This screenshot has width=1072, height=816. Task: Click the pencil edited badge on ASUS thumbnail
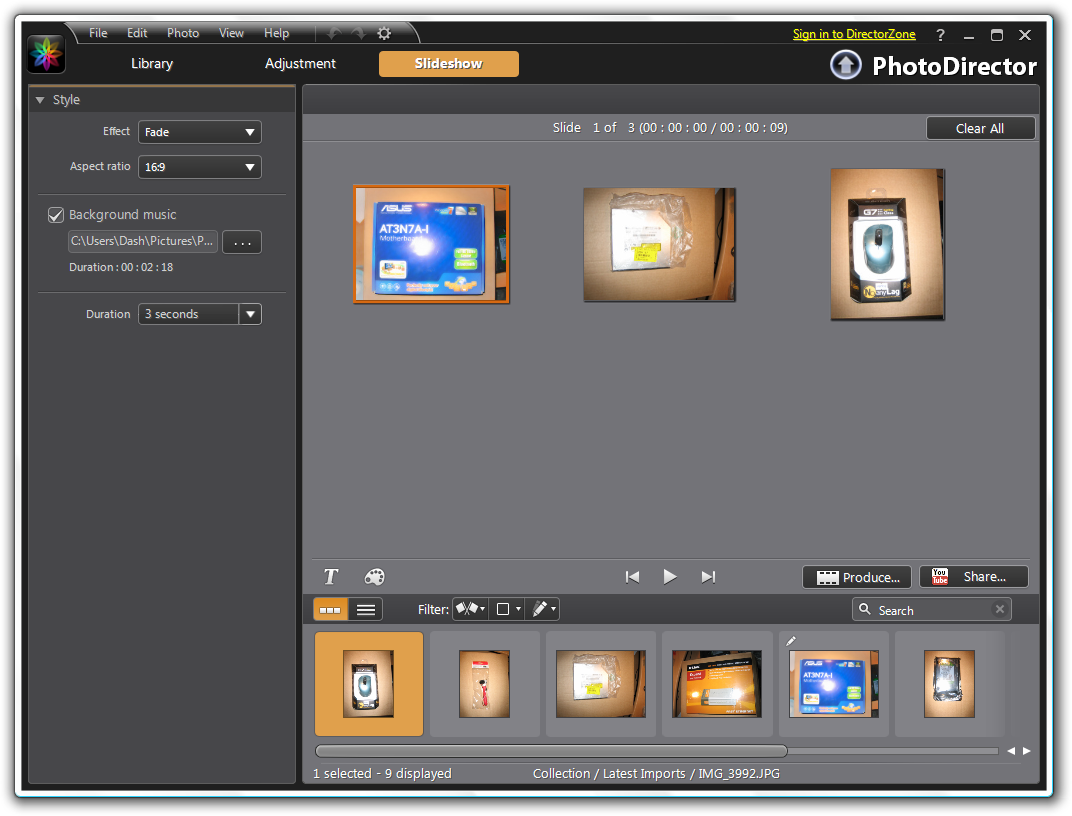coord(791,640)
